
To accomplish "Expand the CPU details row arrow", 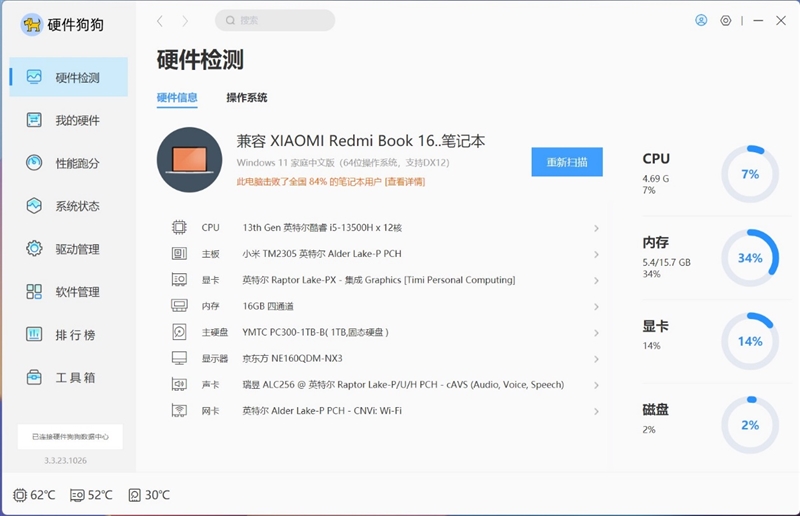I will coord(596,228).
